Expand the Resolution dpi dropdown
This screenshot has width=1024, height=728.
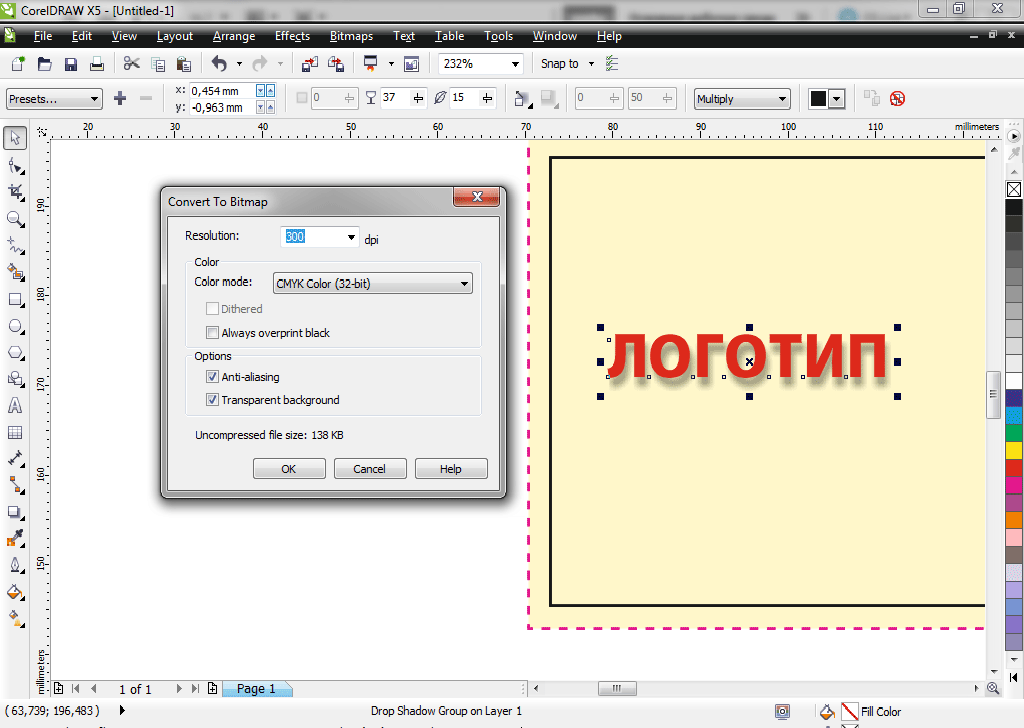[351, 238]
